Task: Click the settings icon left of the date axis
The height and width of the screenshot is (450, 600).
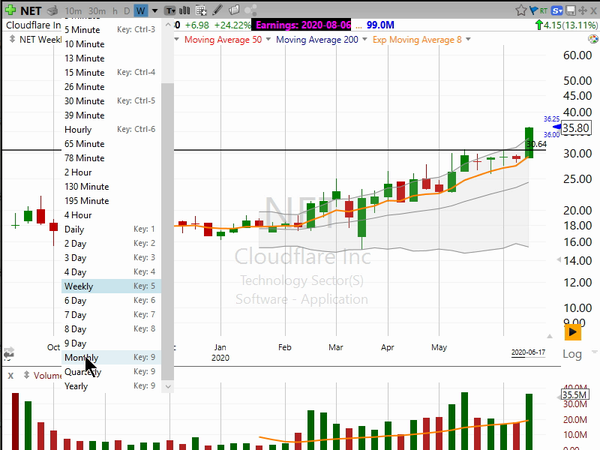Action: coord(9,353)
